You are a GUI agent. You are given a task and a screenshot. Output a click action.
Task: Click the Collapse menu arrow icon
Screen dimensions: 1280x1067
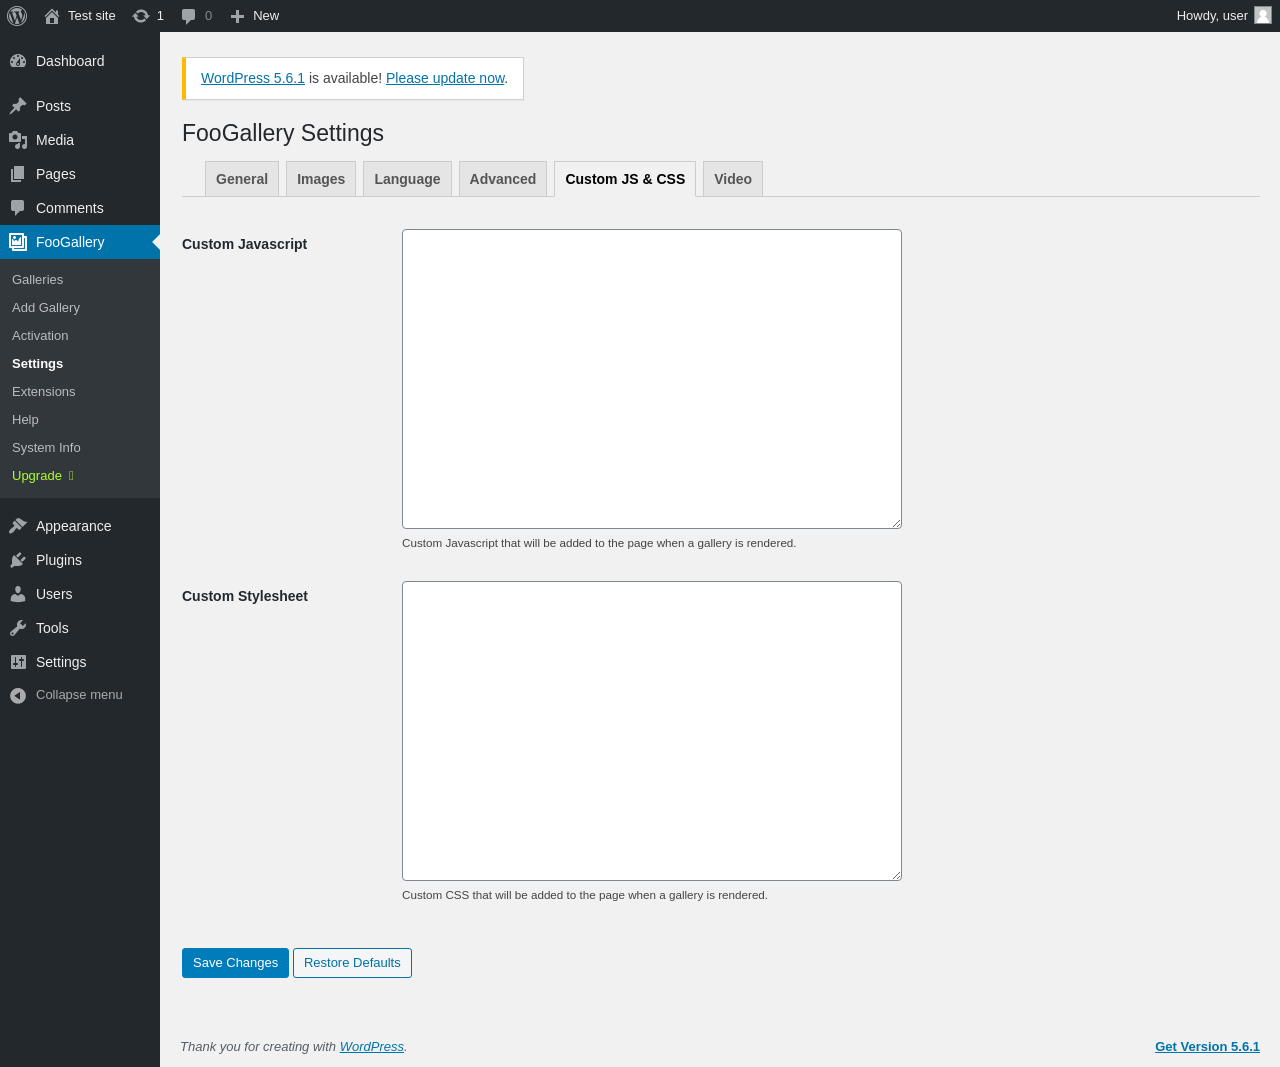[18, 695]
